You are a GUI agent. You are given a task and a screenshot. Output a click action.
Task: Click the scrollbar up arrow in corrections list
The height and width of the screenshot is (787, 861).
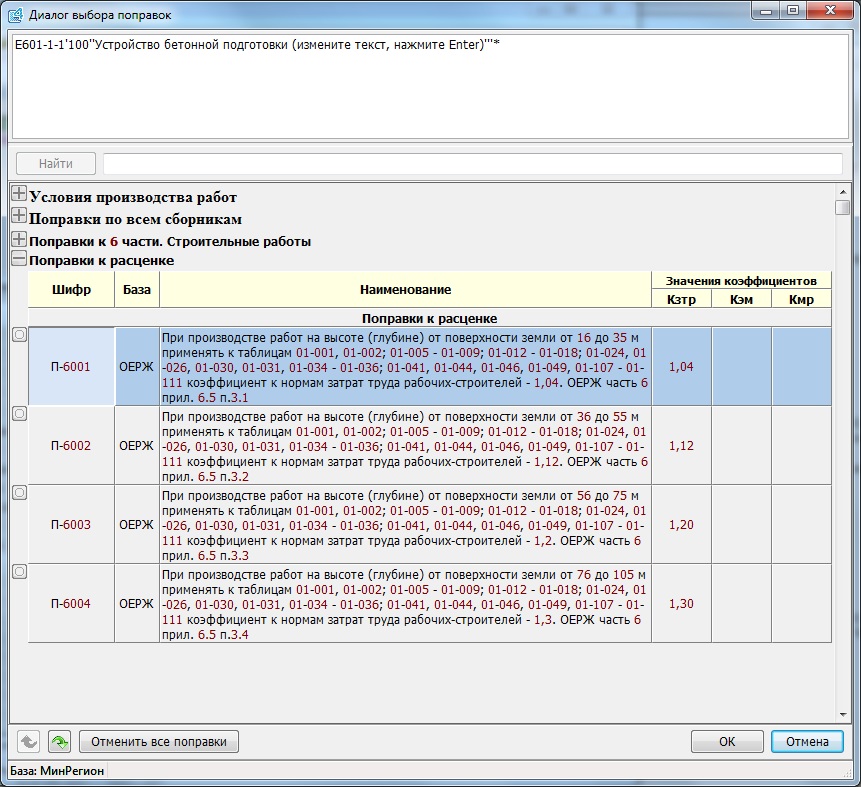tap(843, 191)
